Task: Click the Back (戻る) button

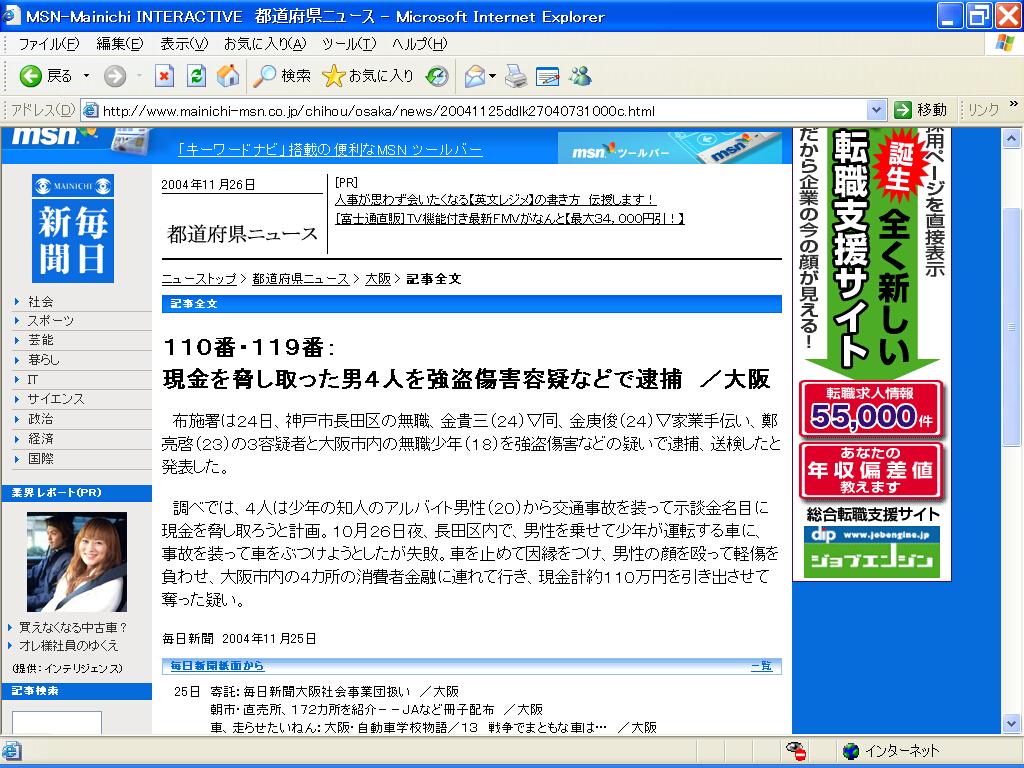Action: pos(46,76)
